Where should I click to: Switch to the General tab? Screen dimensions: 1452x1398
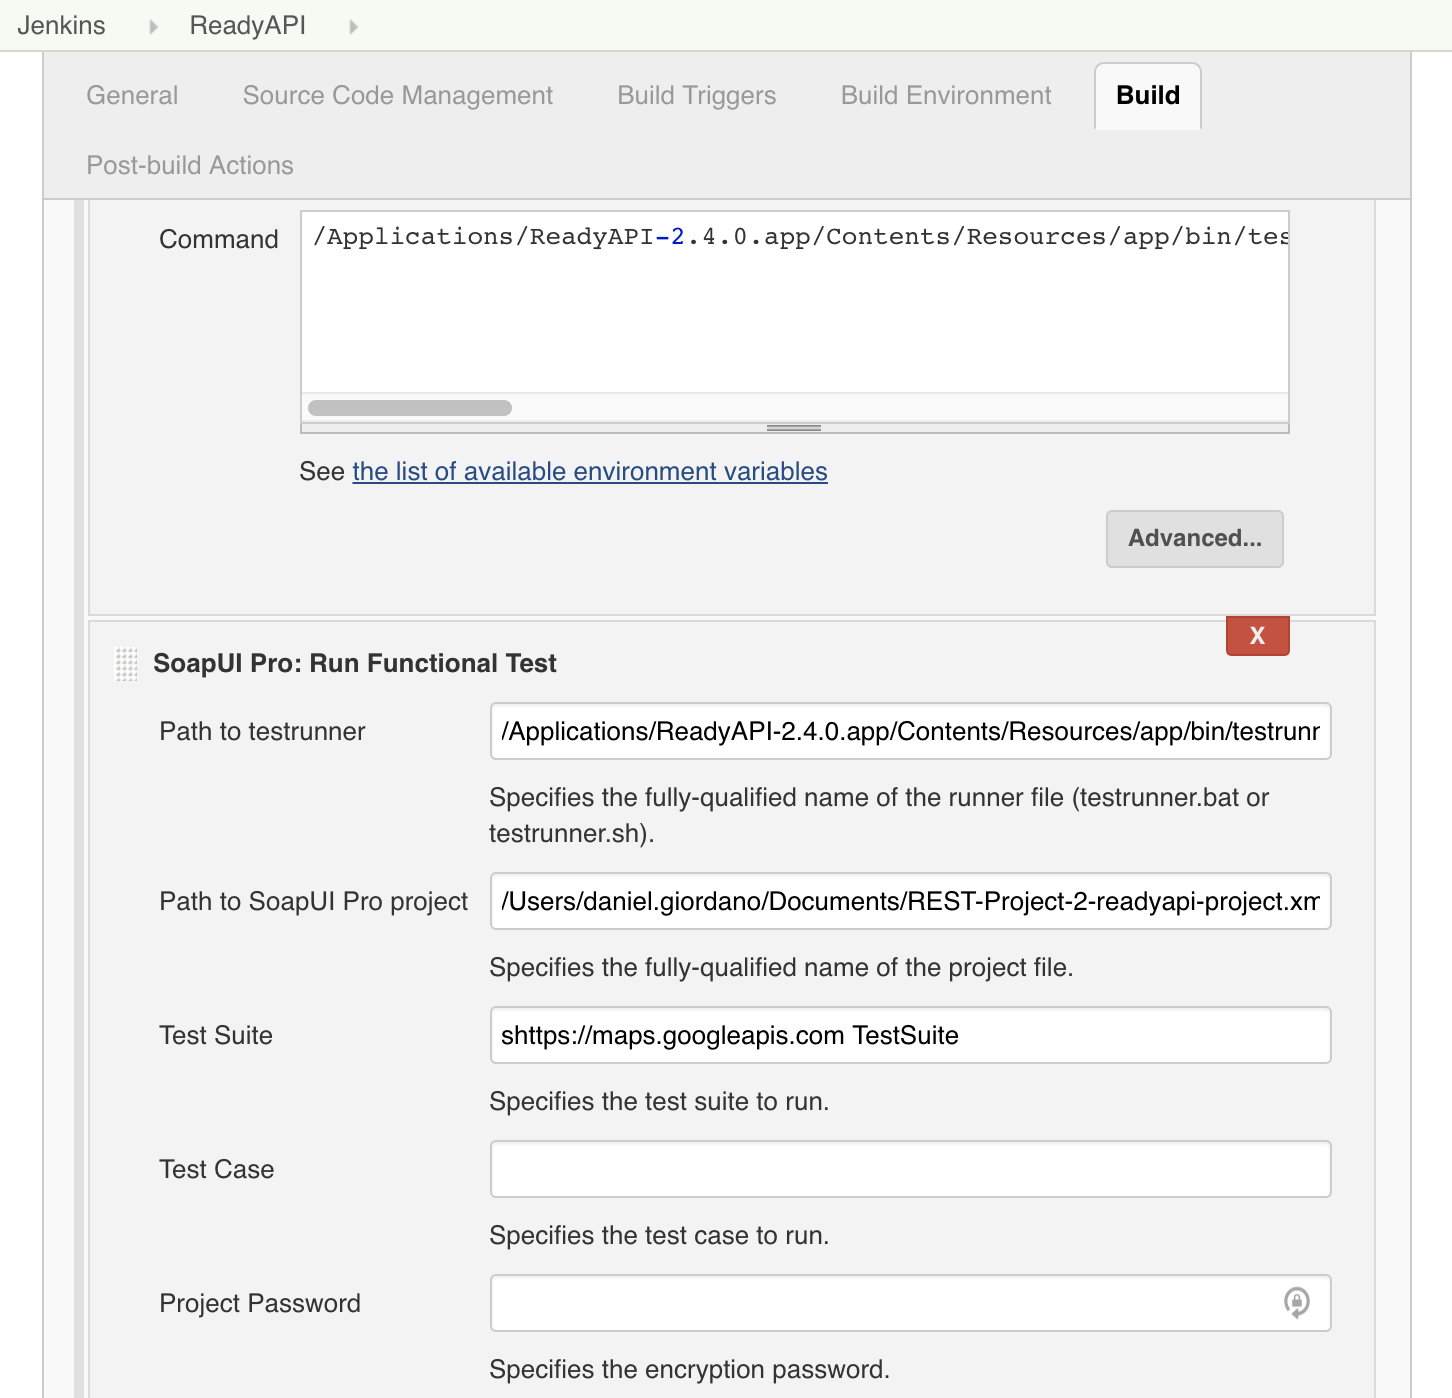tap(131, 95)
